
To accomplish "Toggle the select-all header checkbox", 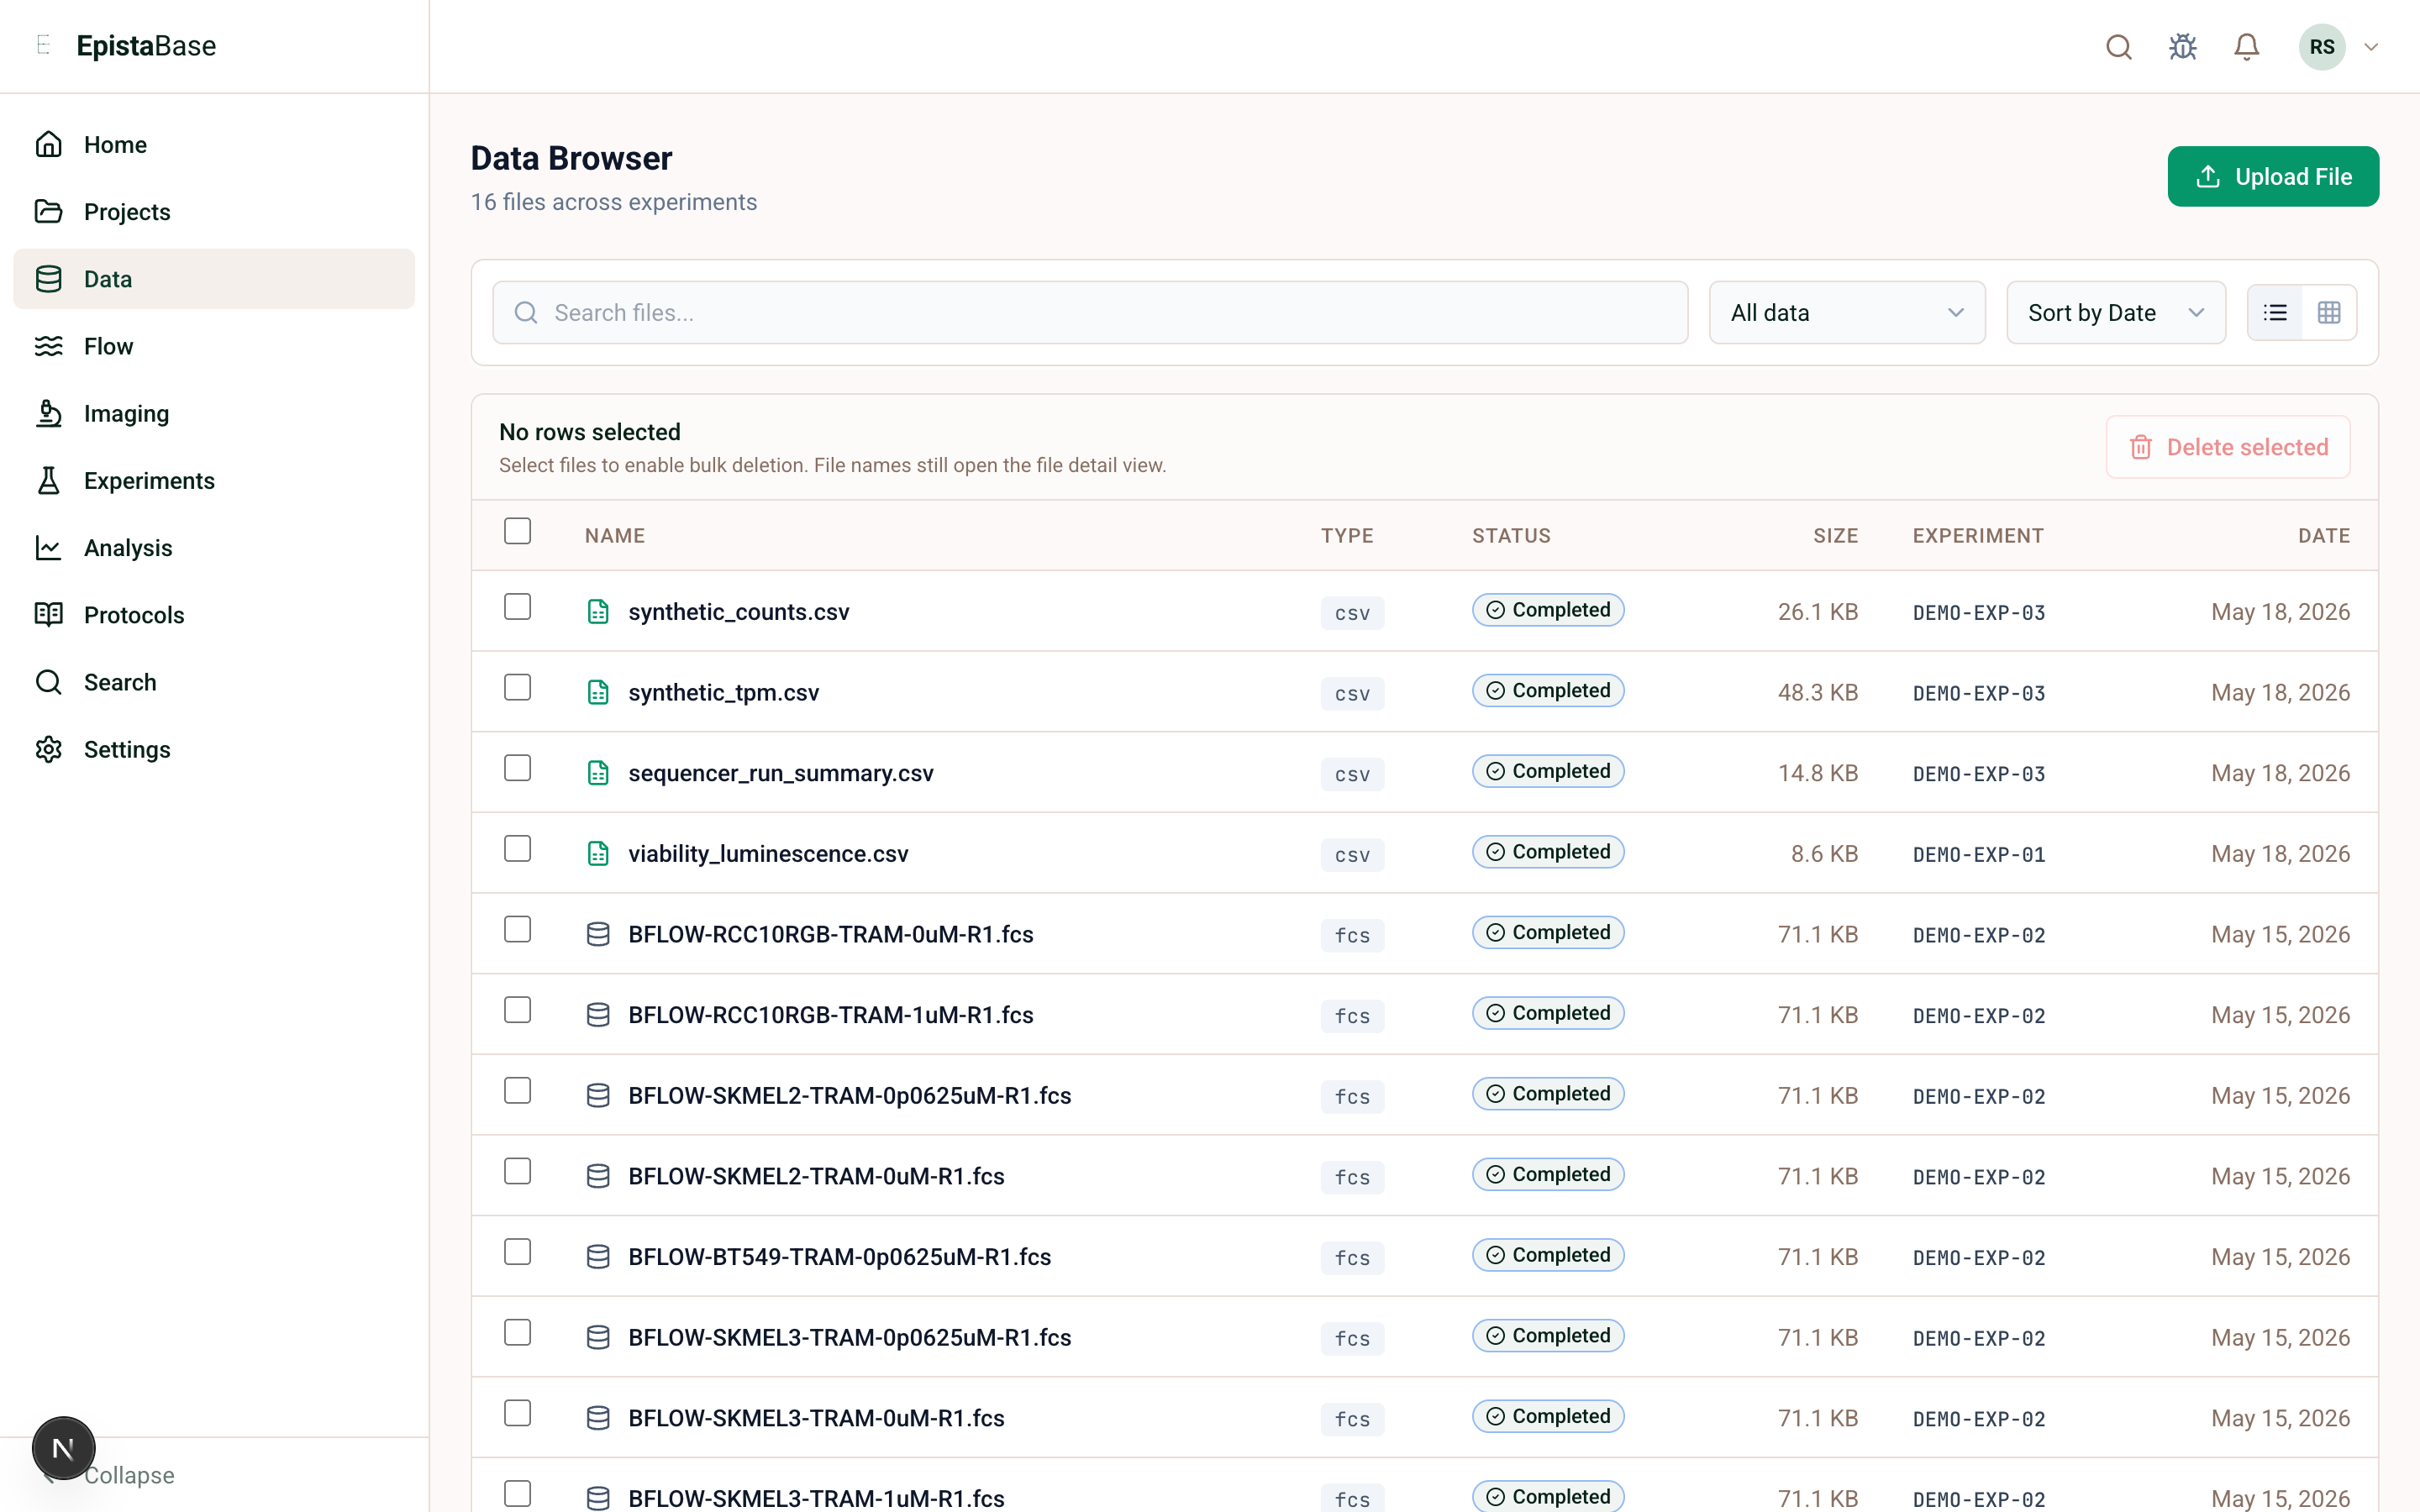I will pos(517,531).
